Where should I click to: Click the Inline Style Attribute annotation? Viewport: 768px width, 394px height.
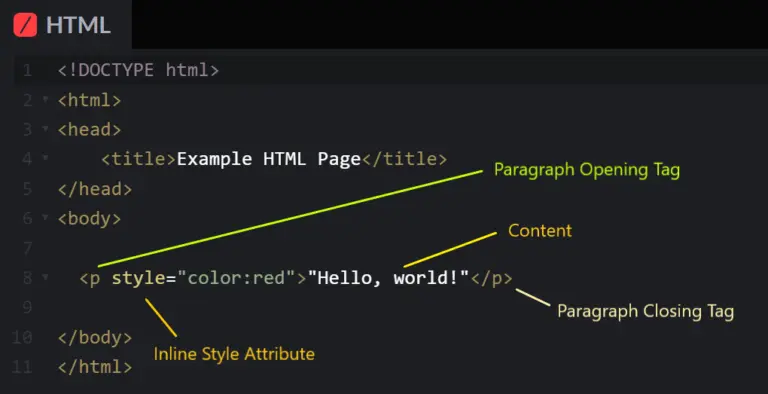click(x=234, y=354)
